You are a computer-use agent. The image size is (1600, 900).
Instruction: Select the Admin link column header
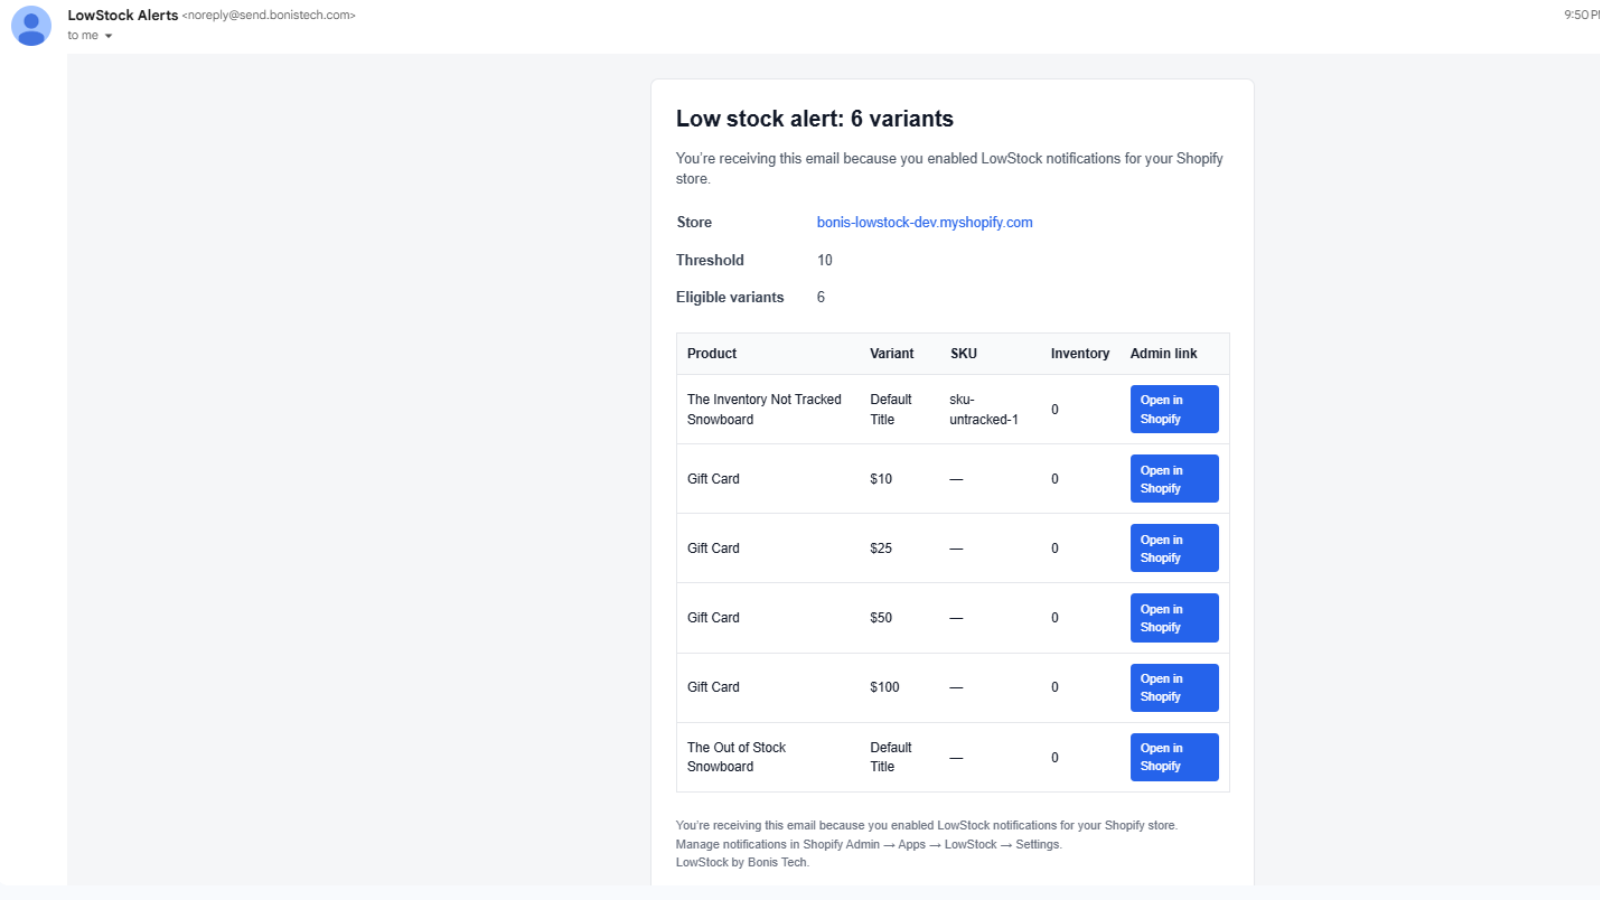pyautogui.click(x=1163, y=353)
